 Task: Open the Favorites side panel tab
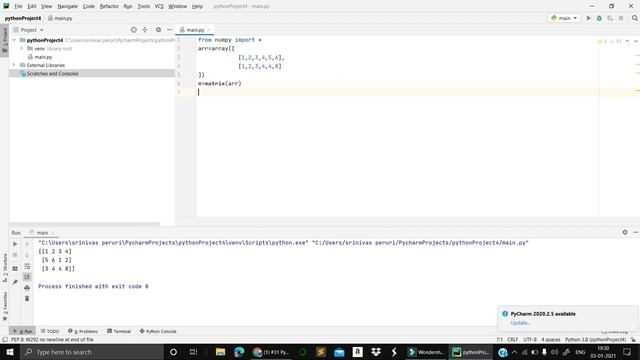tap(5, 306)
